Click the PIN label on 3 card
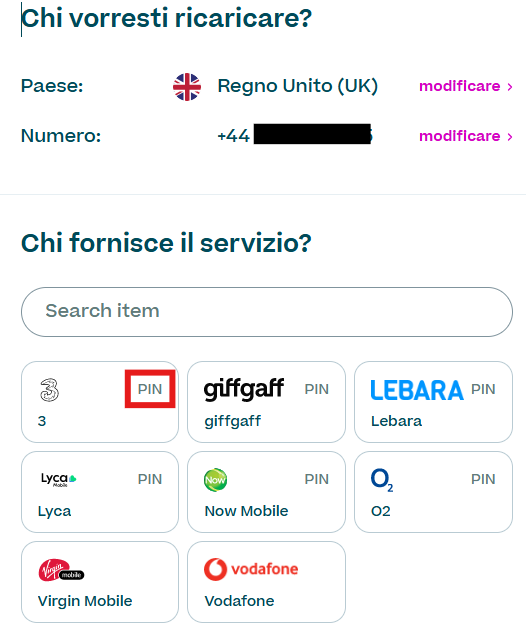This screenshot has height=634, width=526. click(x=150, y=389)
